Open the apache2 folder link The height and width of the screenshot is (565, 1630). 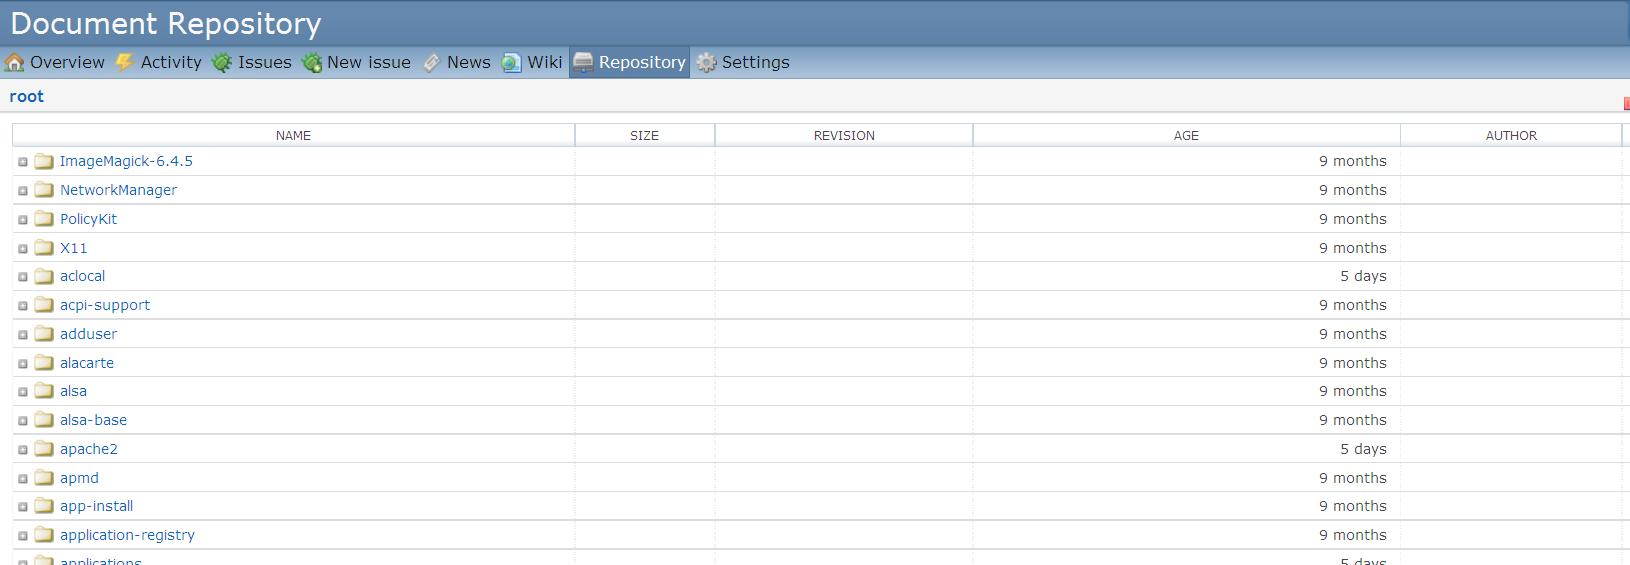(89, 449)
